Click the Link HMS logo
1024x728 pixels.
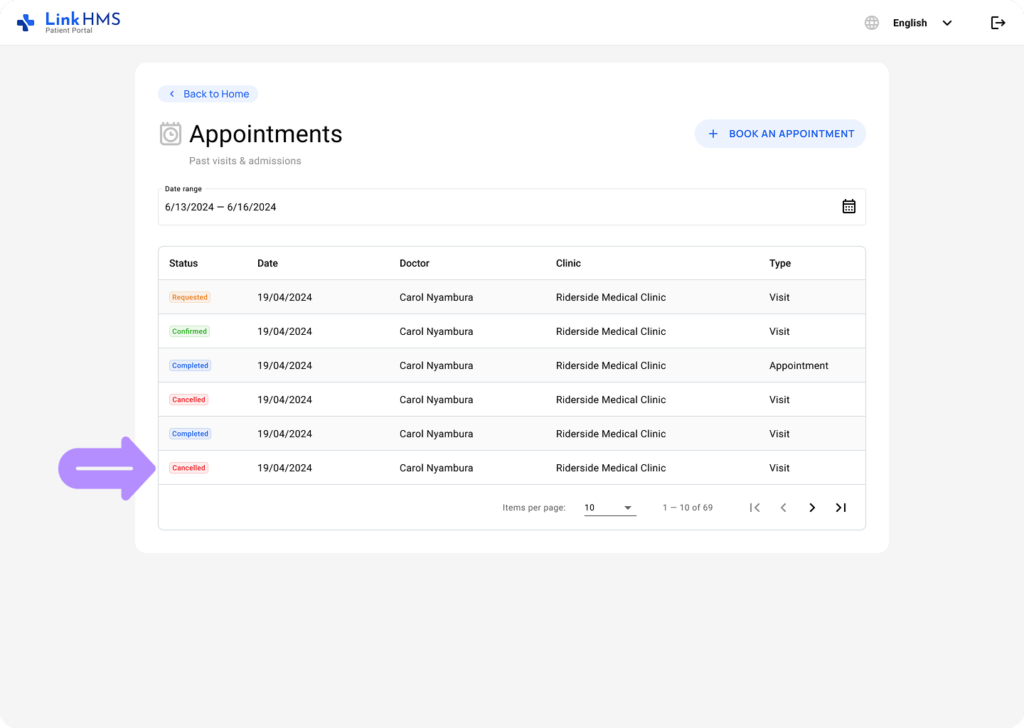[69, 22]
